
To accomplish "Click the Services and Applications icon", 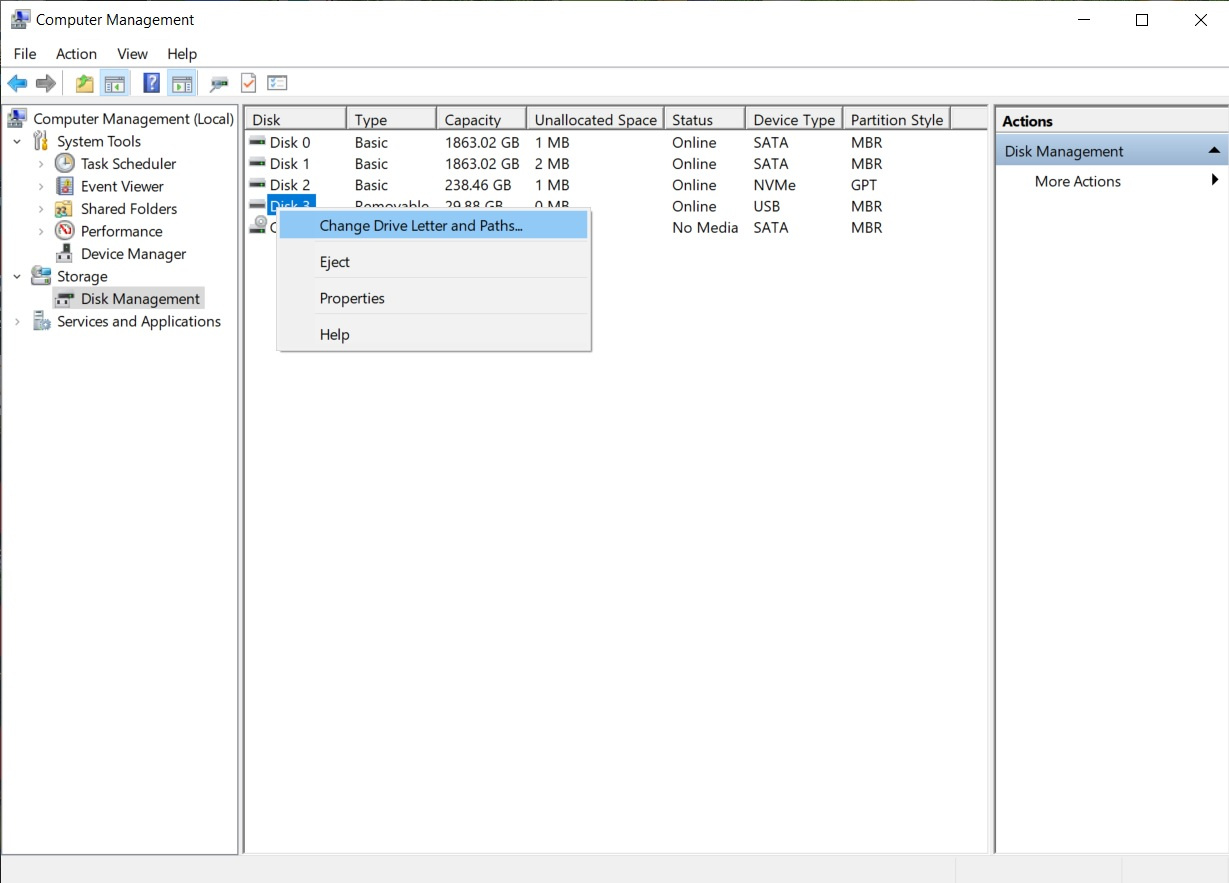I will [41, 321].
